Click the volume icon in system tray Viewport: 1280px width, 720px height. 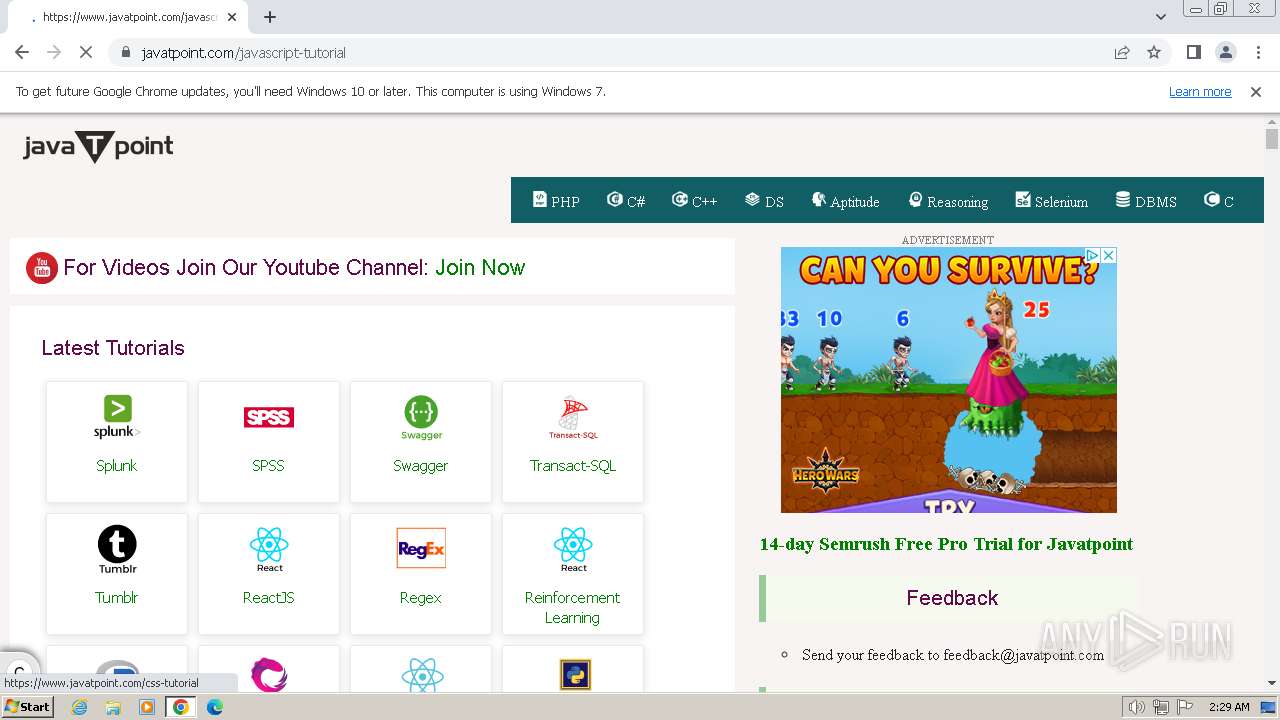[x=1136, y=707]
